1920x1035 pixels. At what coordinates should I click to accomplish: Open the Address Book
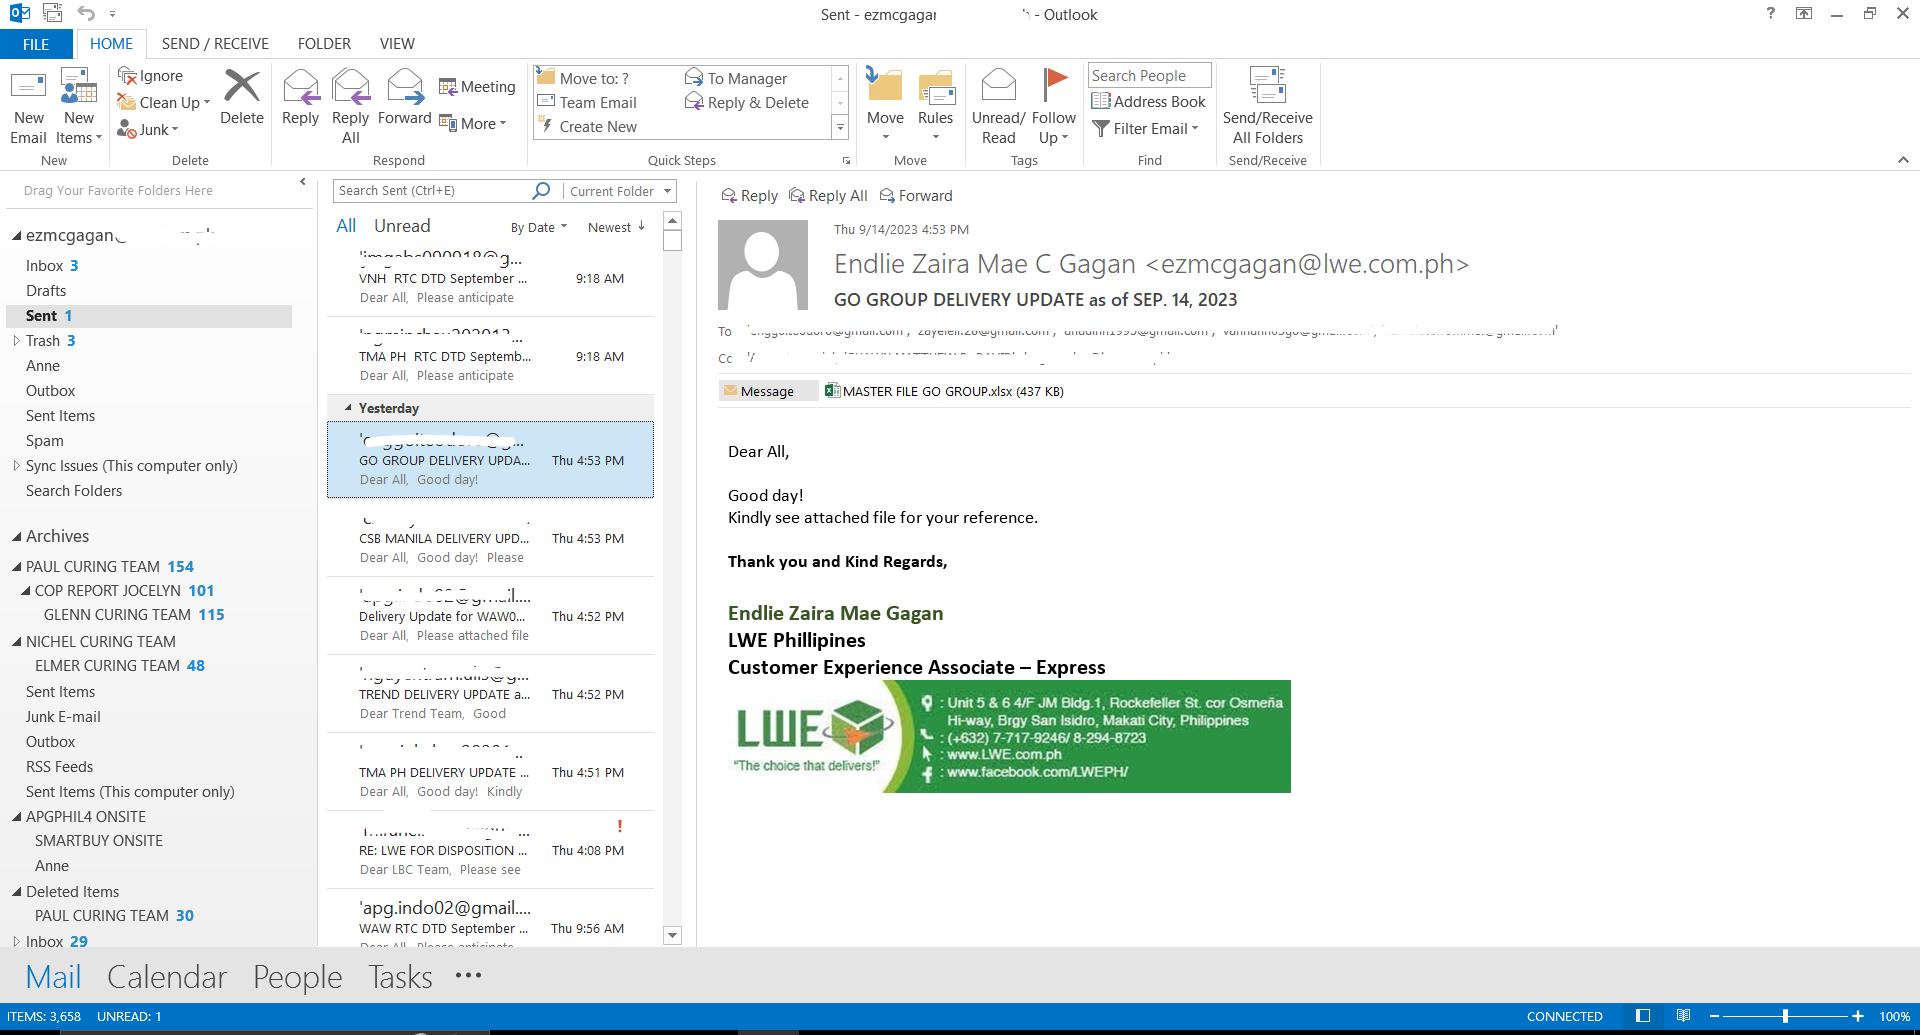coord(1148,101)
